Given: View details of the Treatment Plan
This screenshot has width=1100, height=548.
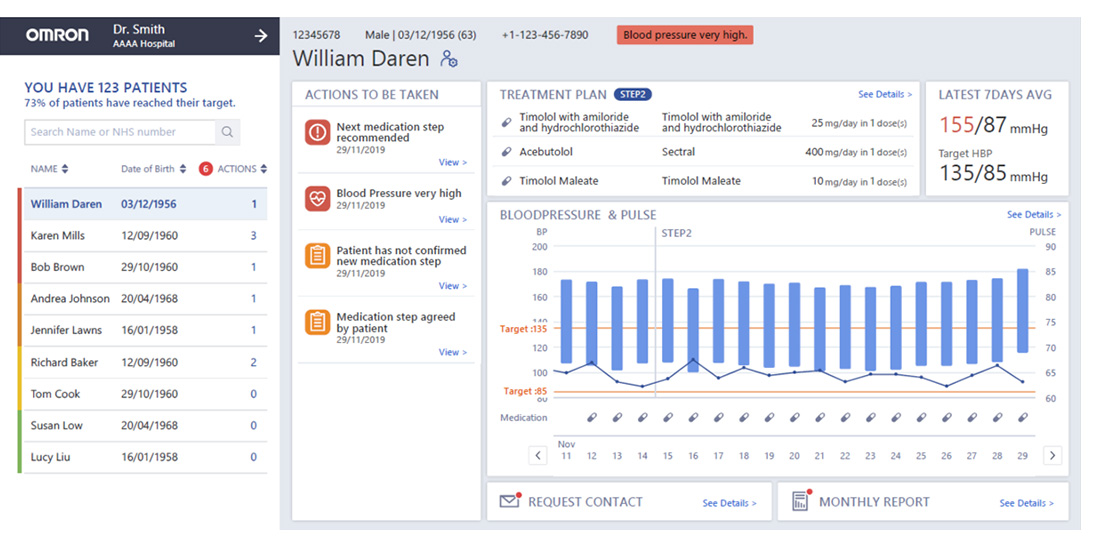Looking at the screenshot, I should click(x=884, y=95).
